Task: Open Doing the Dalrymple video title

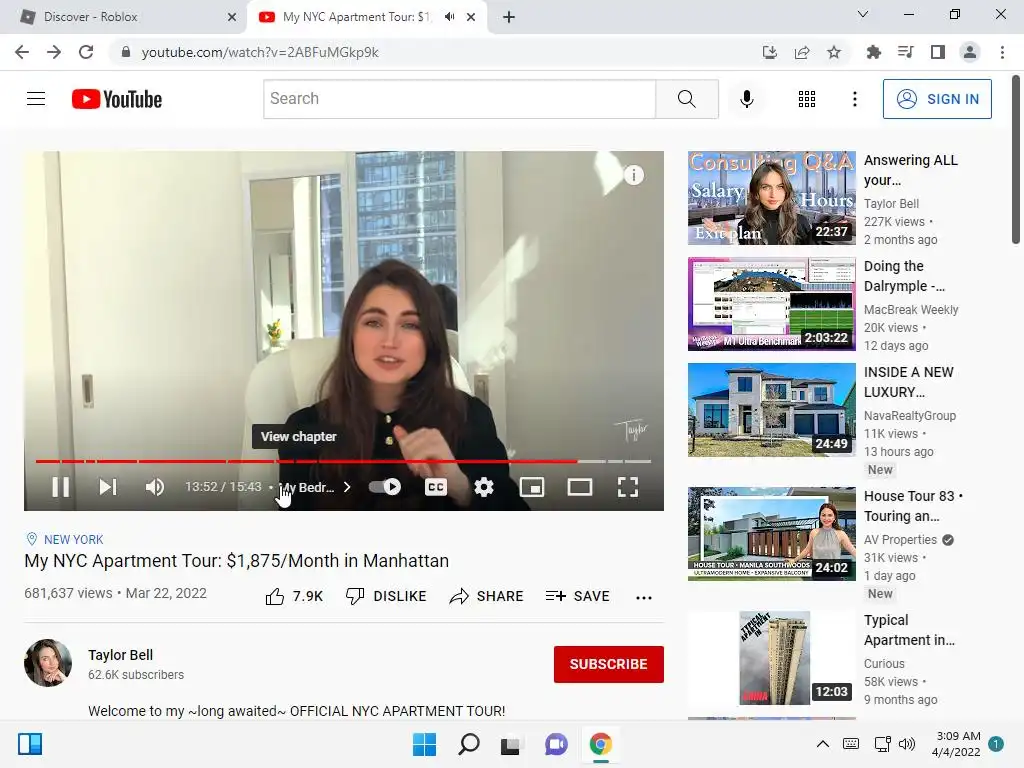Action: 904,276
